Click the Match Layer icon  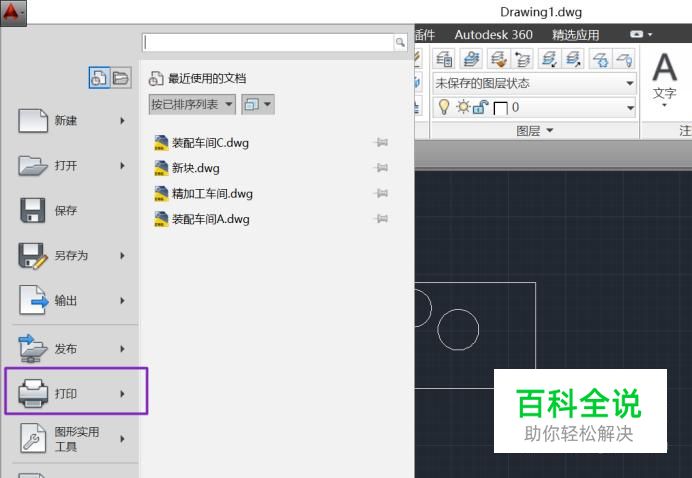498,59
